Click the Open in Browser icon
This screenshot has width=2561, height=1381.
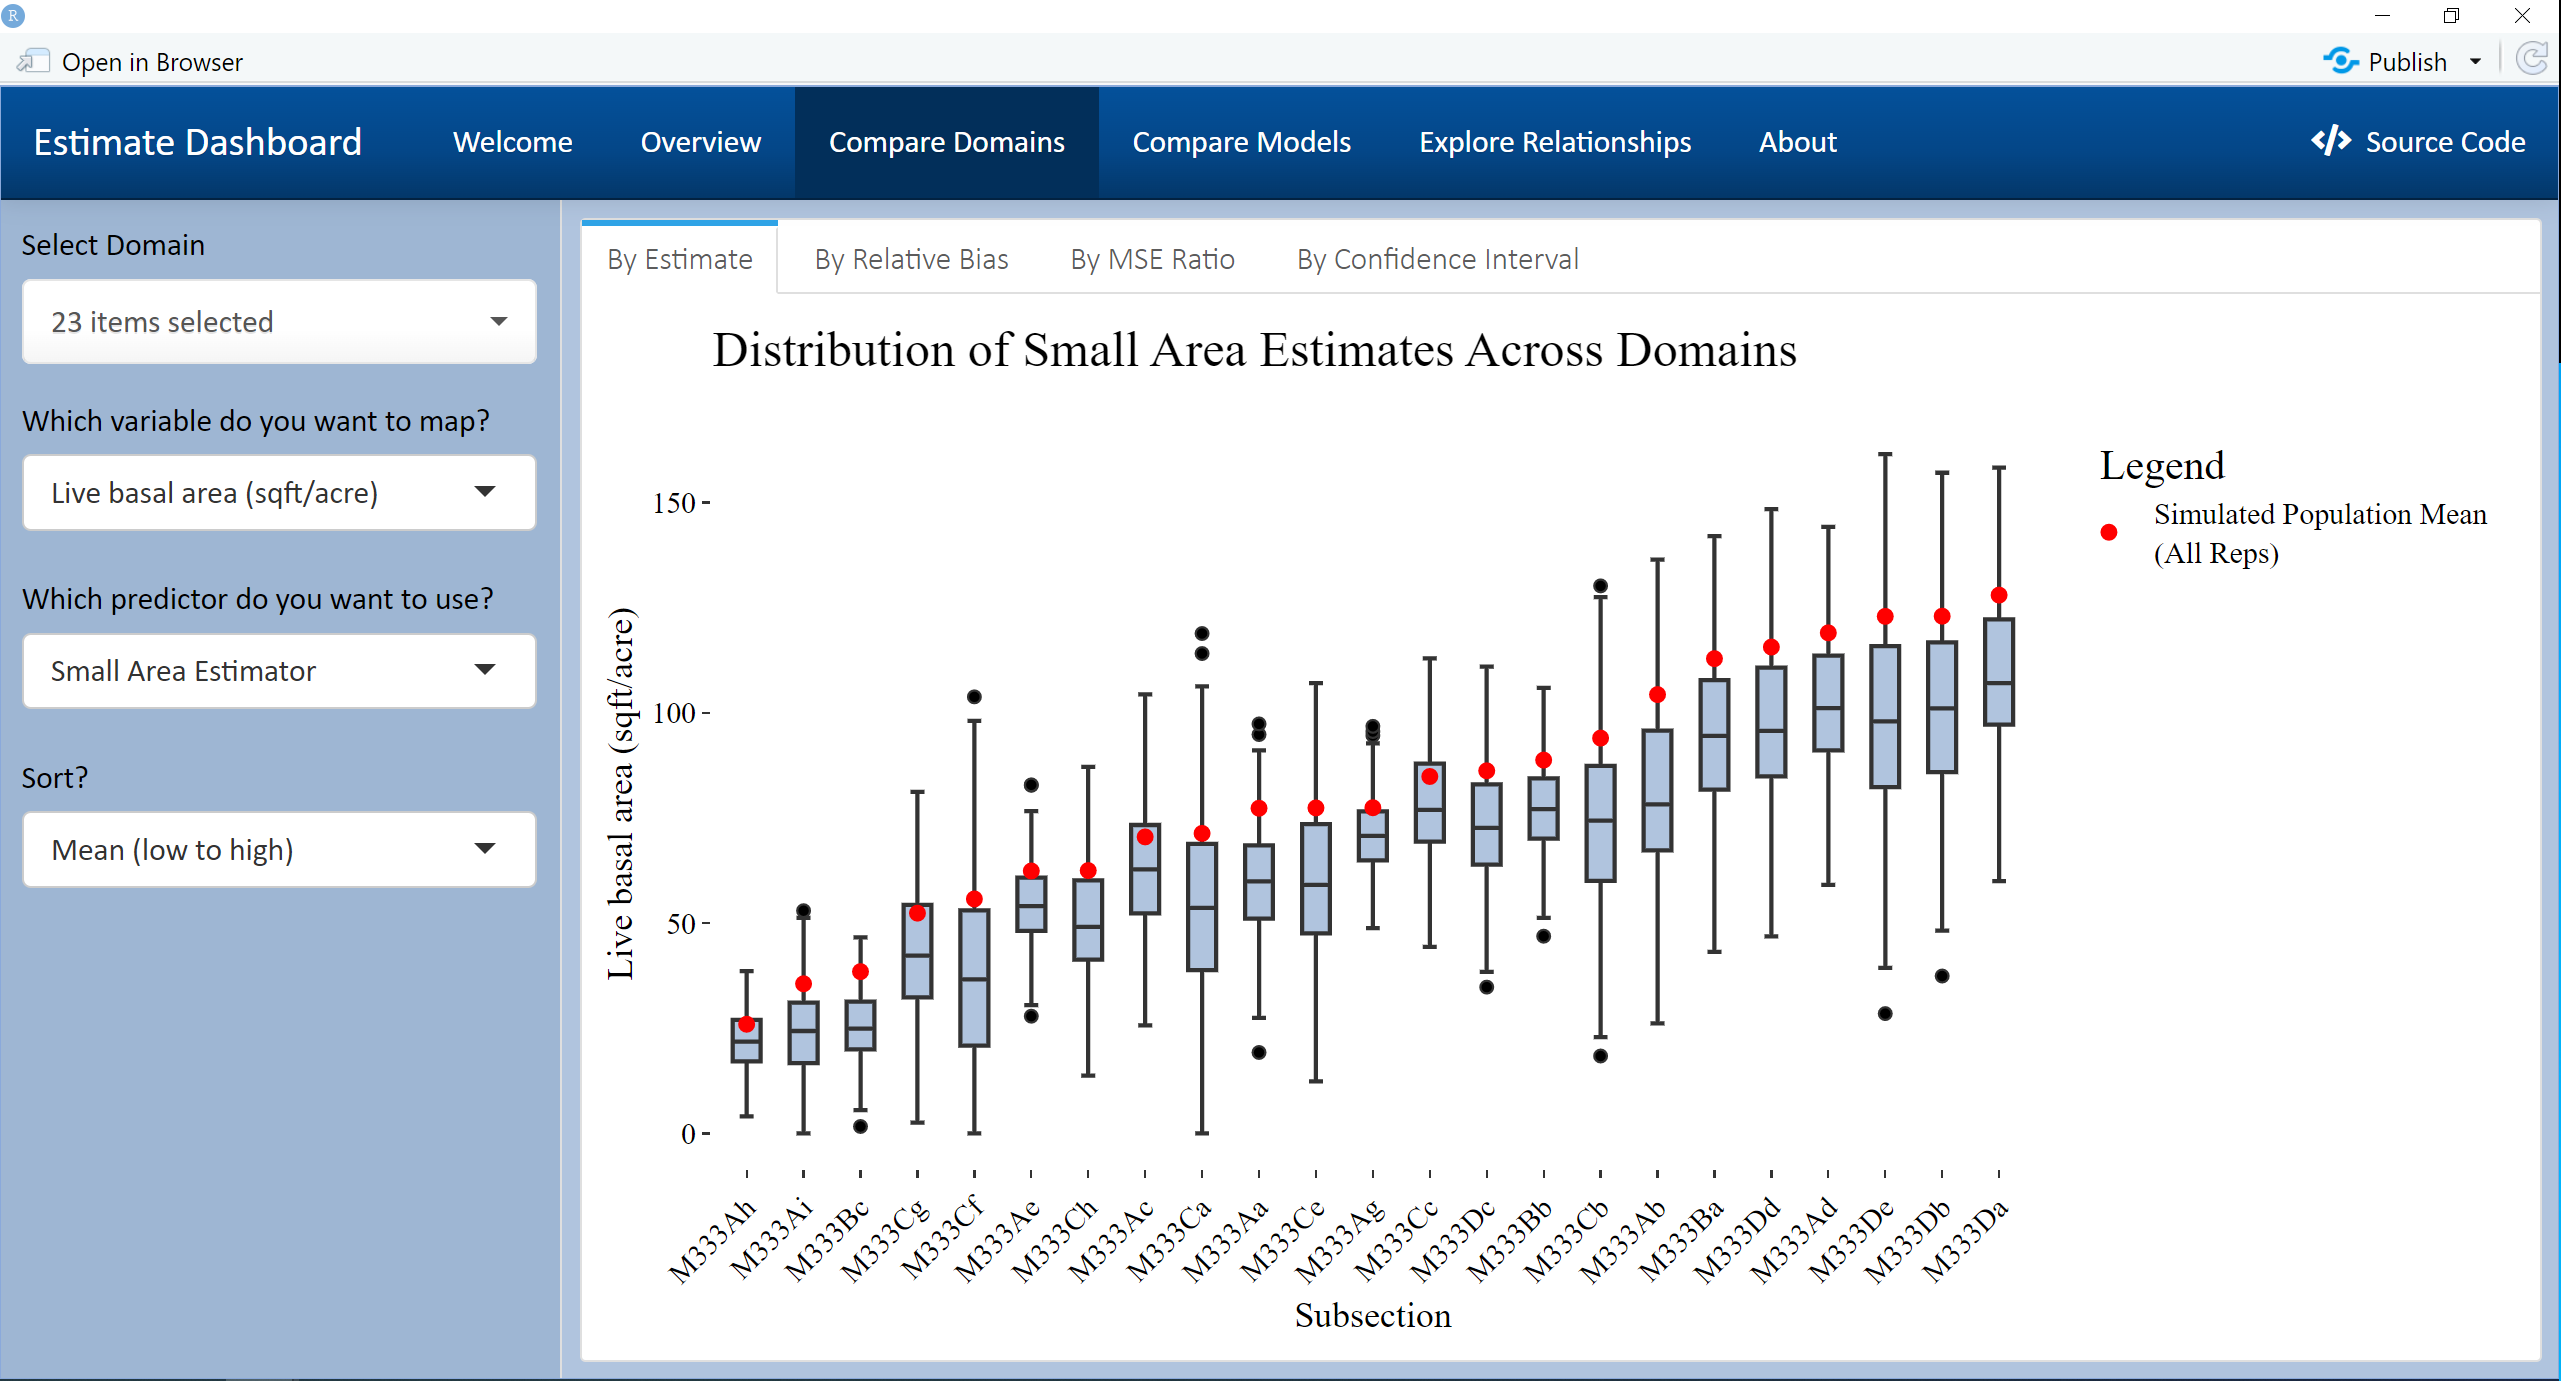pyautogui.click(x=33, y=61)
